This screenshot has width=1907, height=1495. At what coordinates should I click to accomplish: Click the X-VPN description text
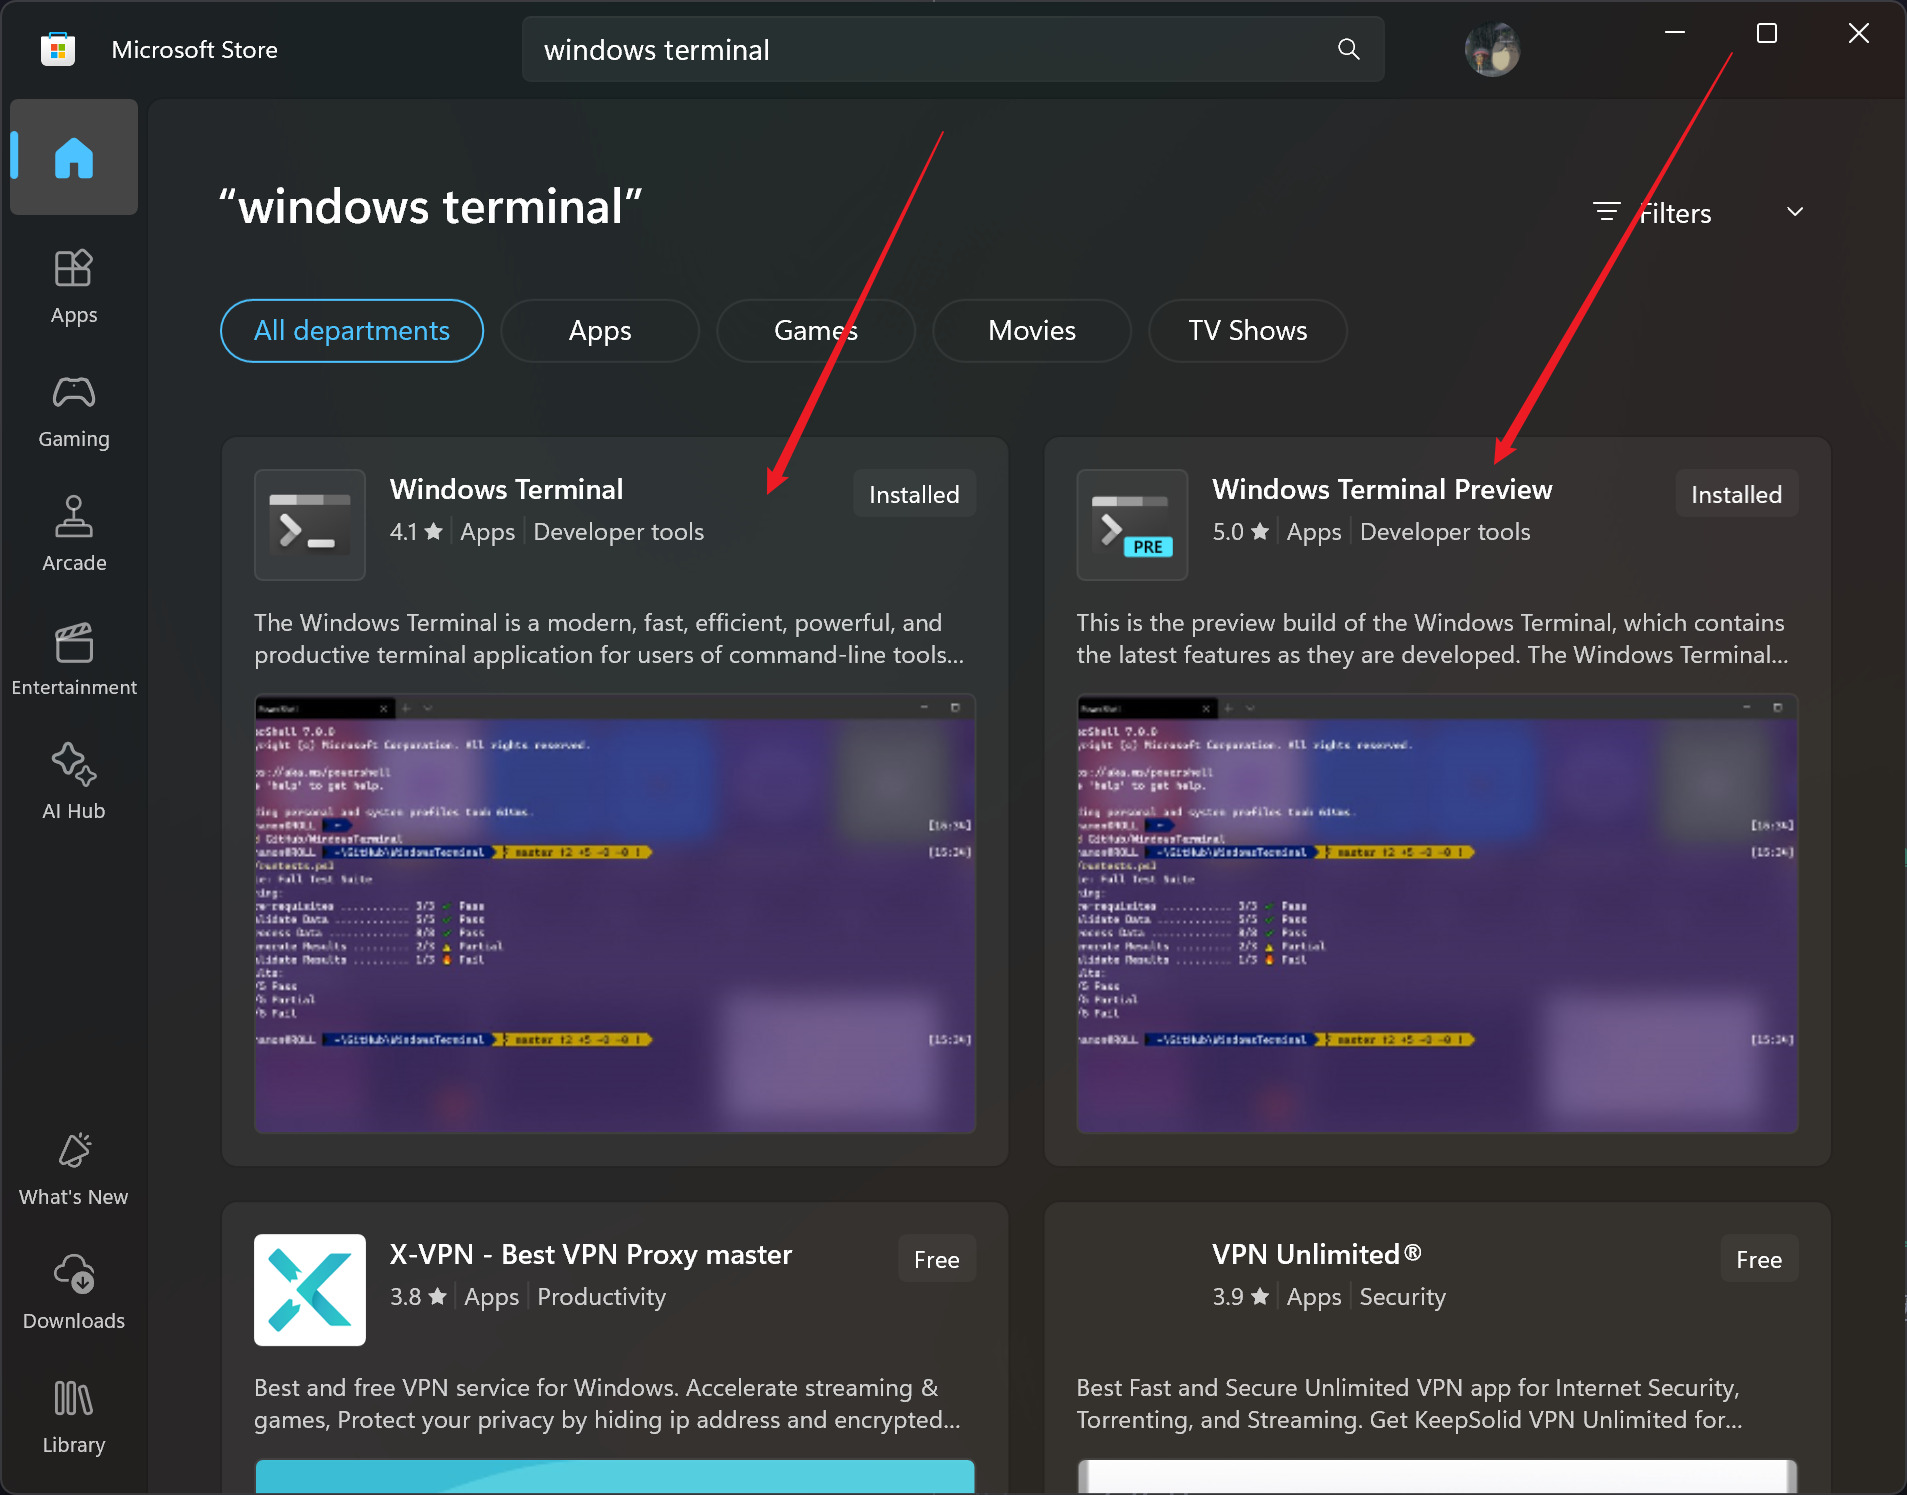(x=607, y=1404)
